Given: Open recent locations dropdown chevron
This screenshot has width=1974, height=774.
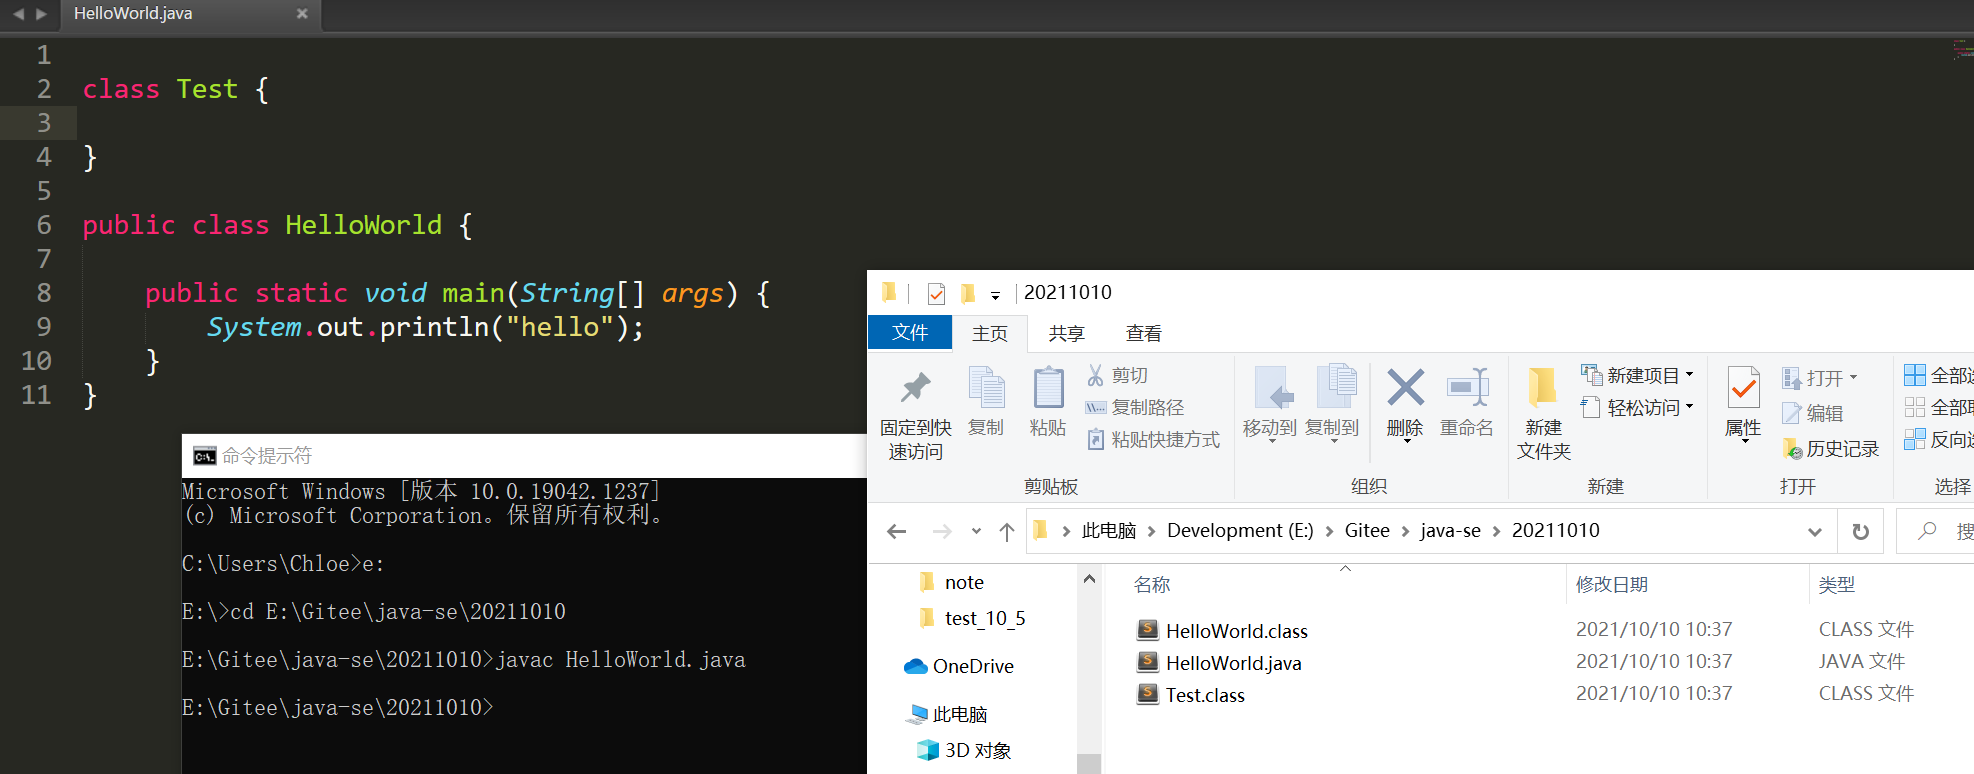Looking at the screenshot, I should [x=976, y=531].
